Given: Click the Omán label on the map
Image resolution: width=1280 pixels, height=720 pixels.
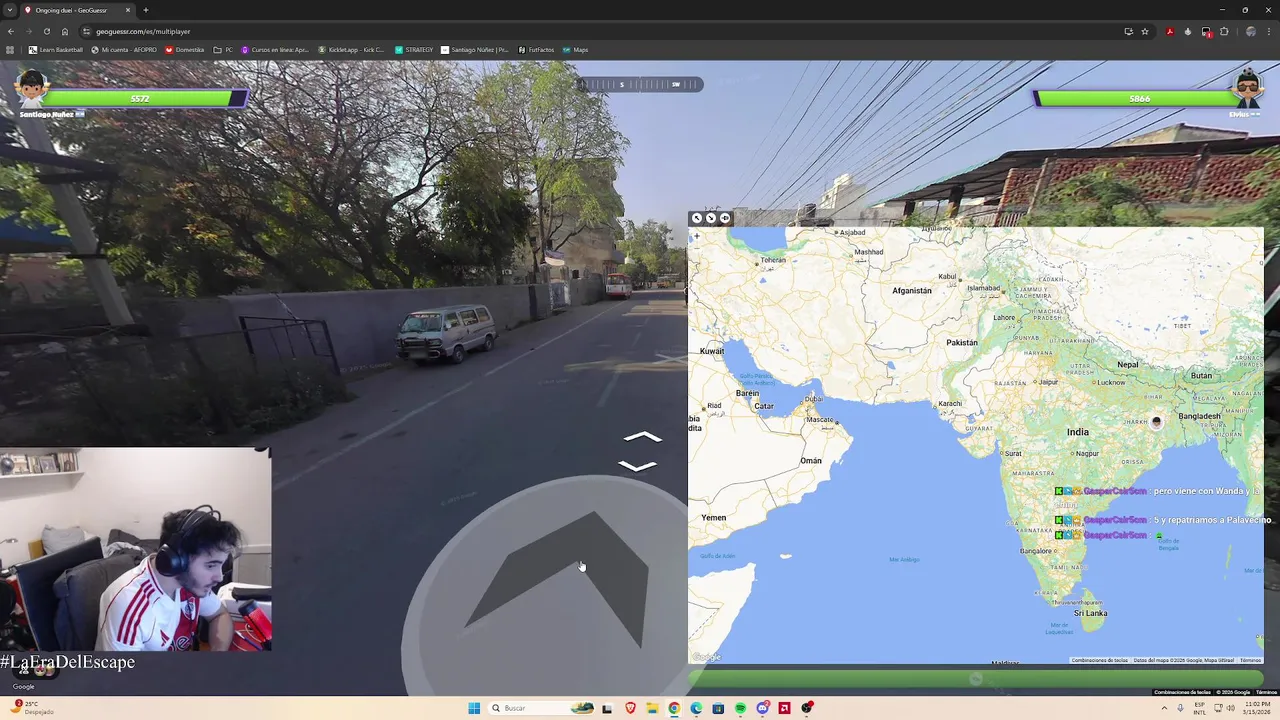Looking at the screenshot, I should tap(811, 461).
